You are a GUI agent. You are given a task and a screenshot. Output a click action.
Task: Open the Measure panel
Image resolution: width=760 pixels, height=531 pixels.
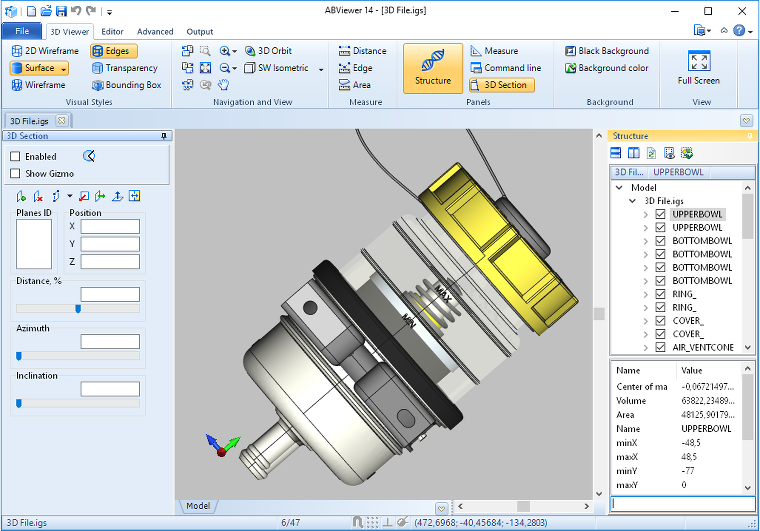494,51
